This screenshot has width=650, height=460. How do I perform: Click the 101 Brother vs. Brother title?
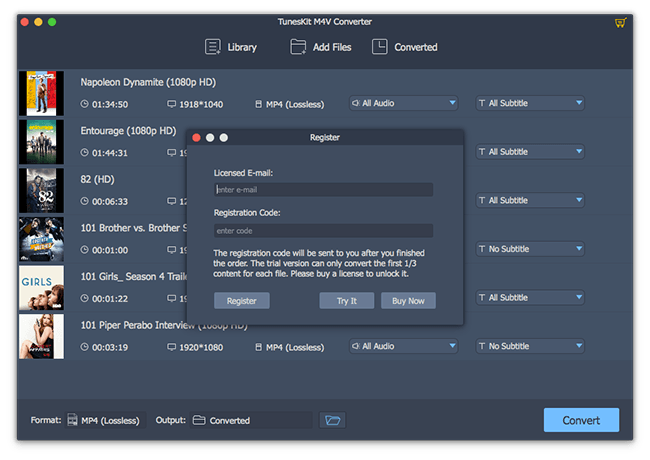(133, 228)
